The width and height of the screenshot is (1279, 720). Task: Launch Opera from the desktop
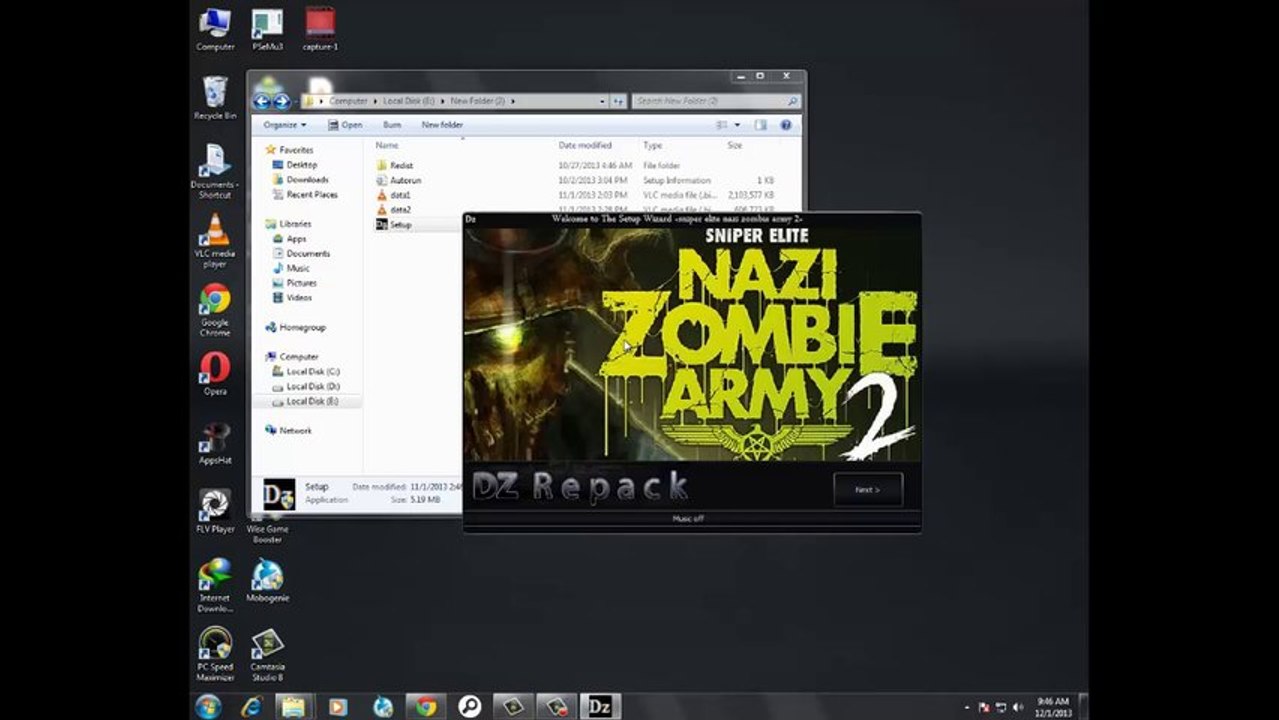[x=215, y=374]
